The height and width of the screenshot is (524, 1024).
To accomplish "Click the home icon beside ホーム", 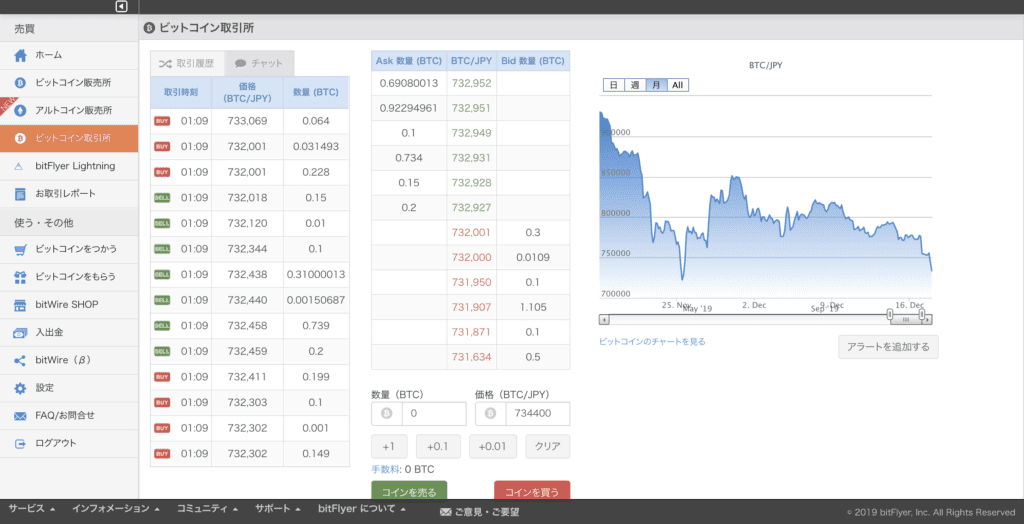I will coord(20,56).
